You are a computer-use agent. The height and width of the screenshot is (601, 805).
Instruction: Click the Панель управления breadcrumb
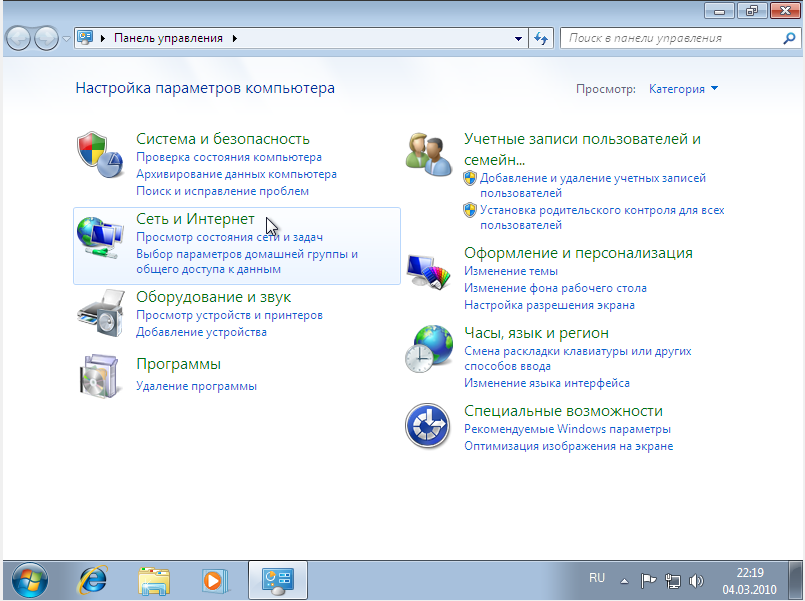pyautogui.click(x=168, y=38)
